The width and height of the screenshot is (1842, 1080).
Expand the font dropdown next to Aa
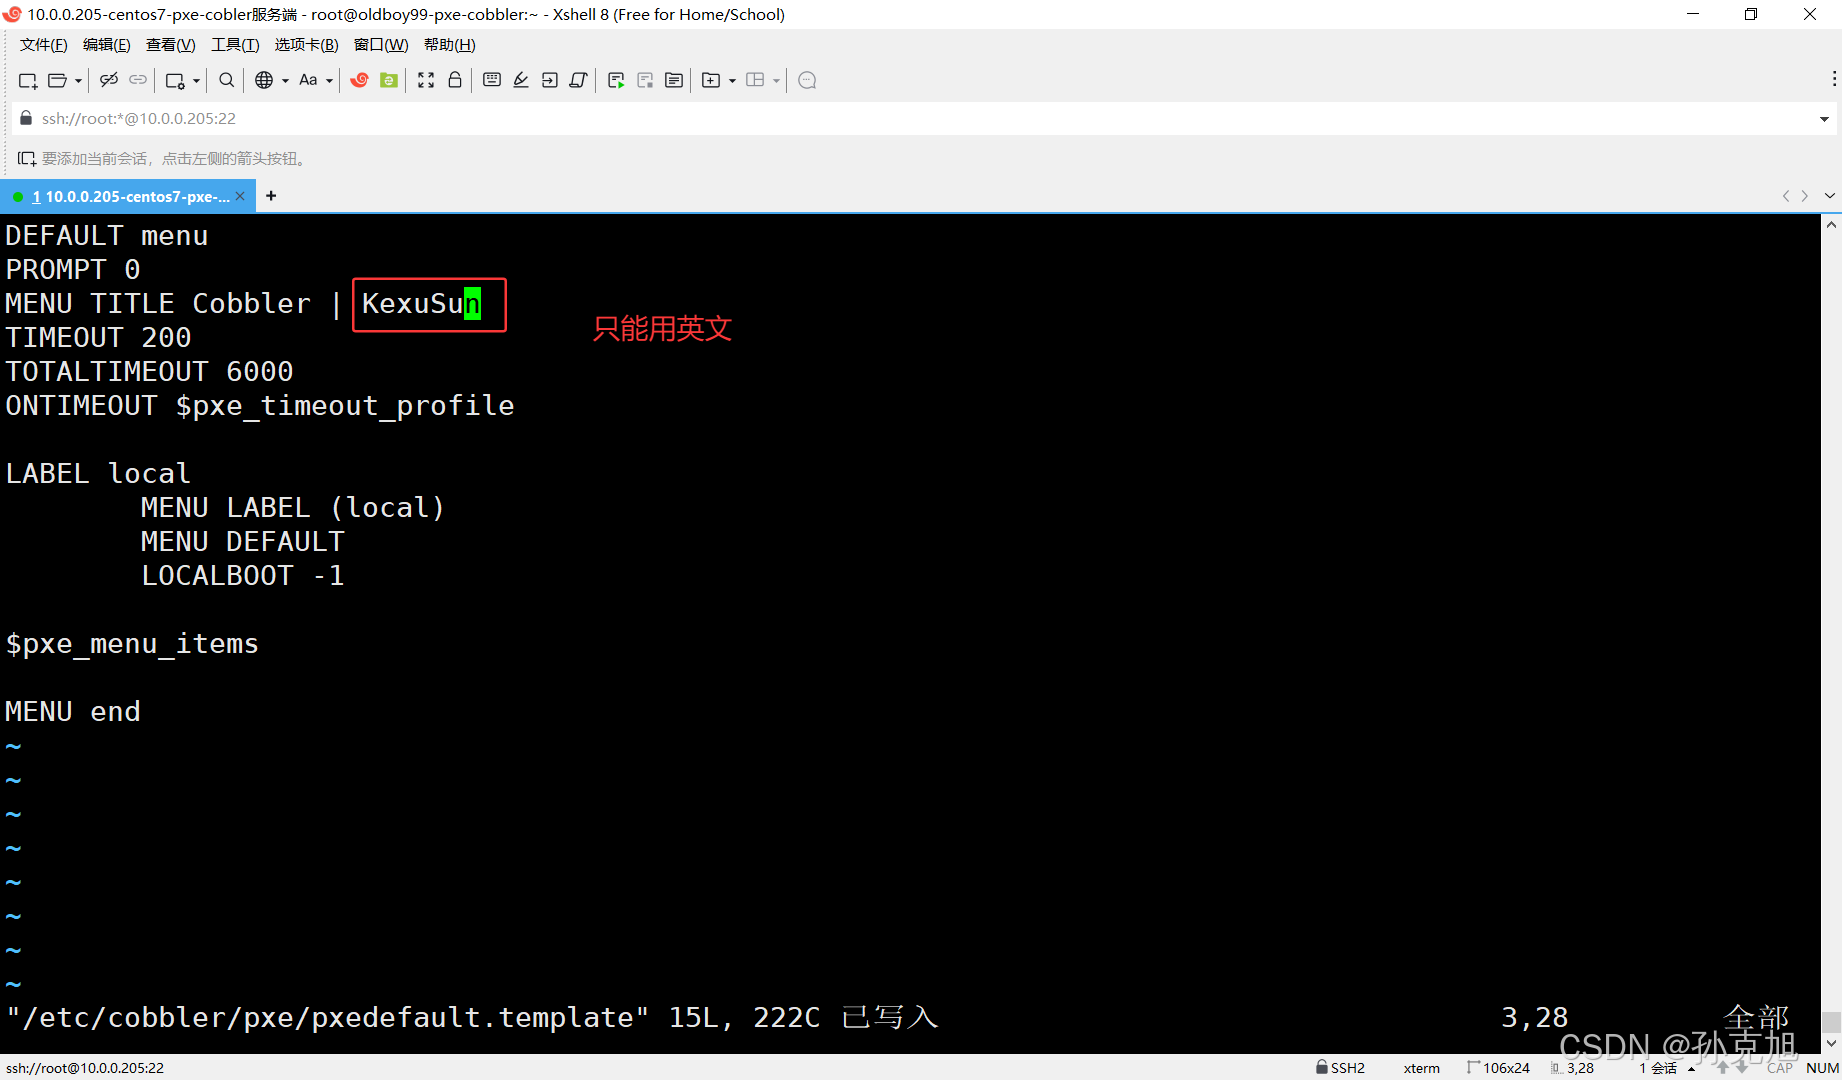[328, 80]
